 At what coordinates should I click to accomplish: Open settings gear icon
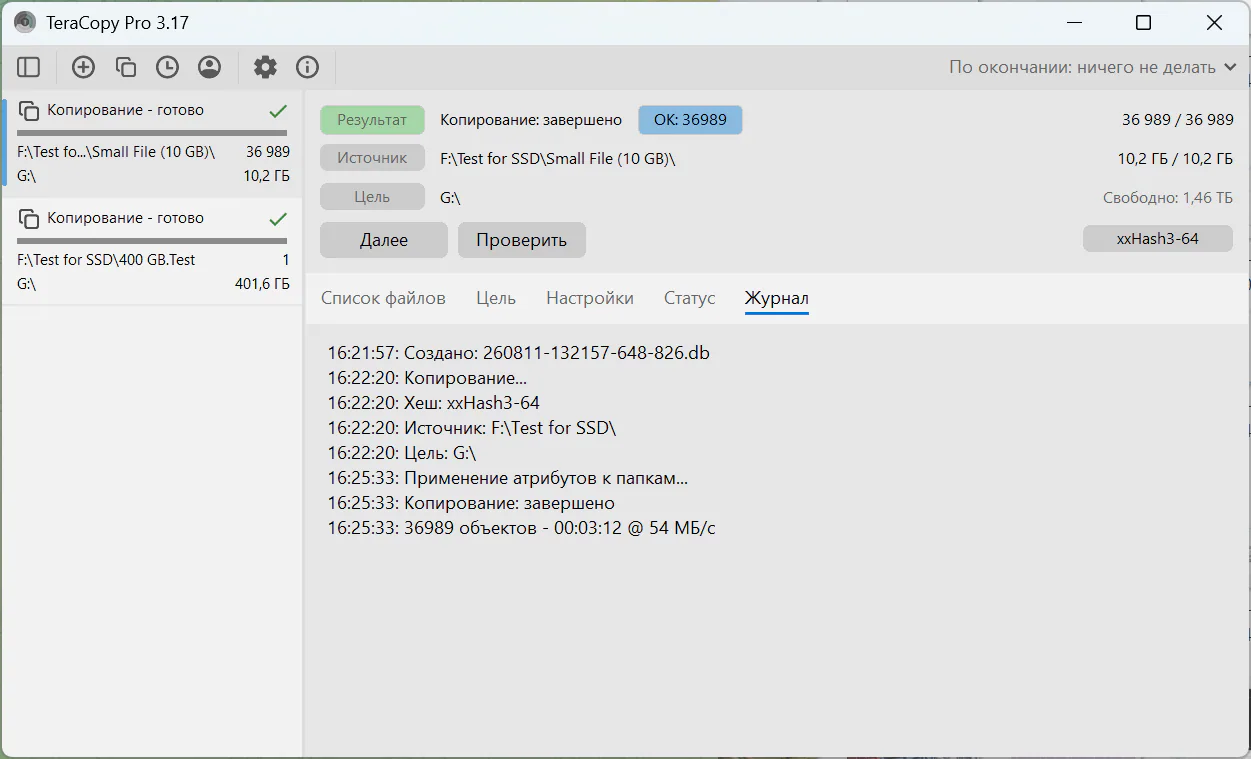265,67
